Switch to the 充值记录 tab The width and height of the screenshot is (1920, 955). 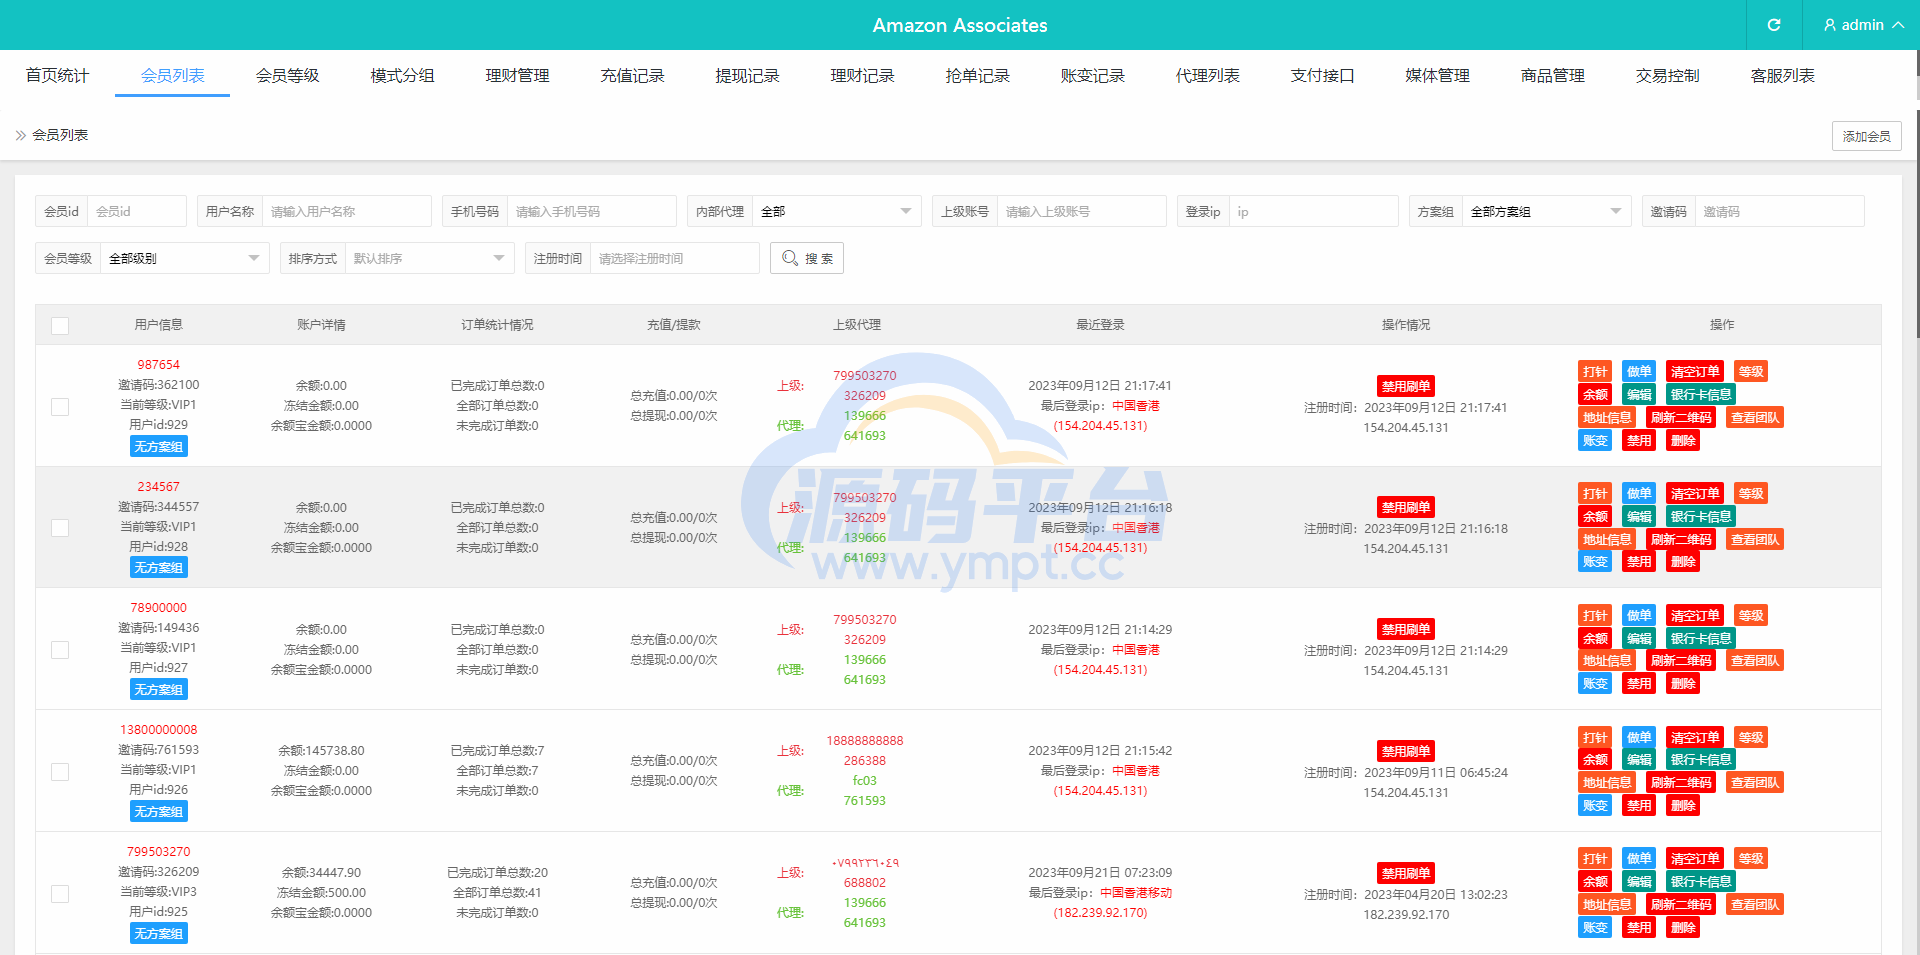click(x=632, y=76)
